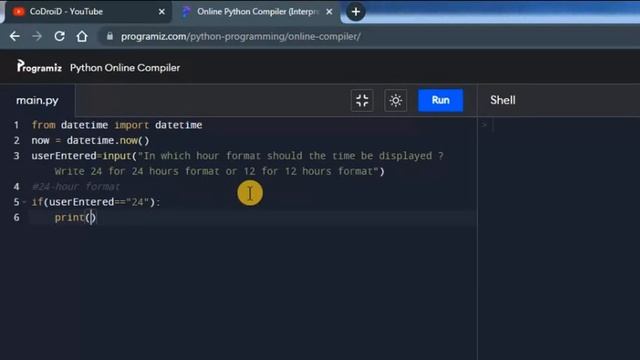Collapse the if block fold arrow on line 5
This screenshot has height=360, width=640.
(24, 202)
